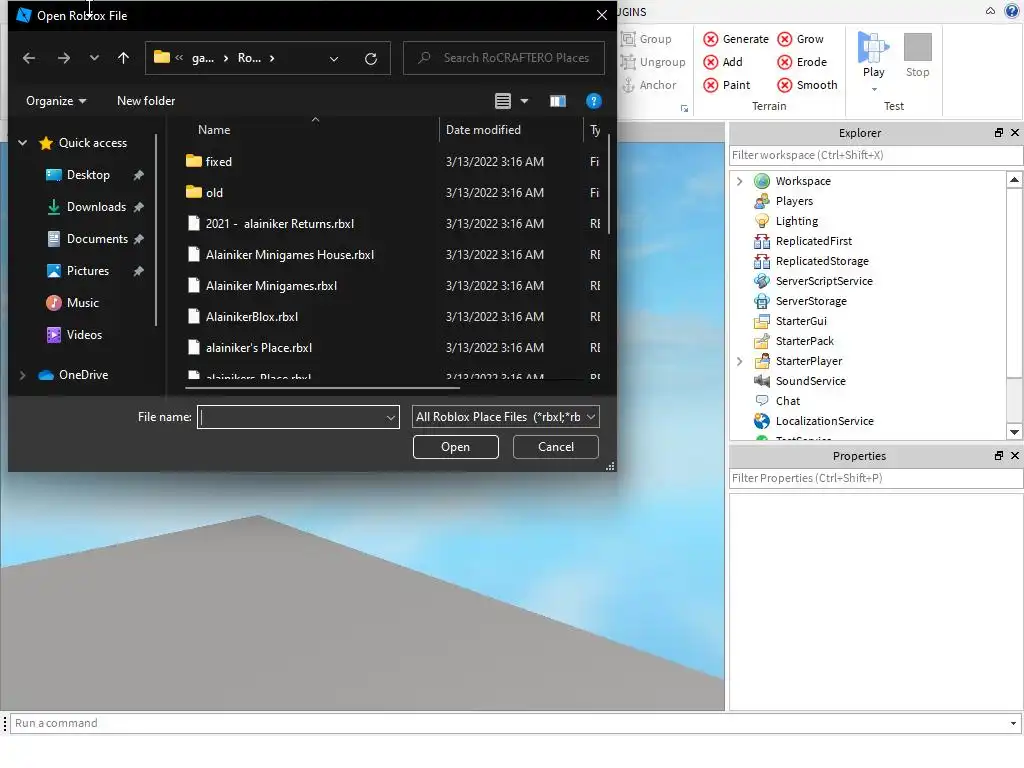Open the file dialog help
Screen dimensions: 1024x768
coord(594,101)
